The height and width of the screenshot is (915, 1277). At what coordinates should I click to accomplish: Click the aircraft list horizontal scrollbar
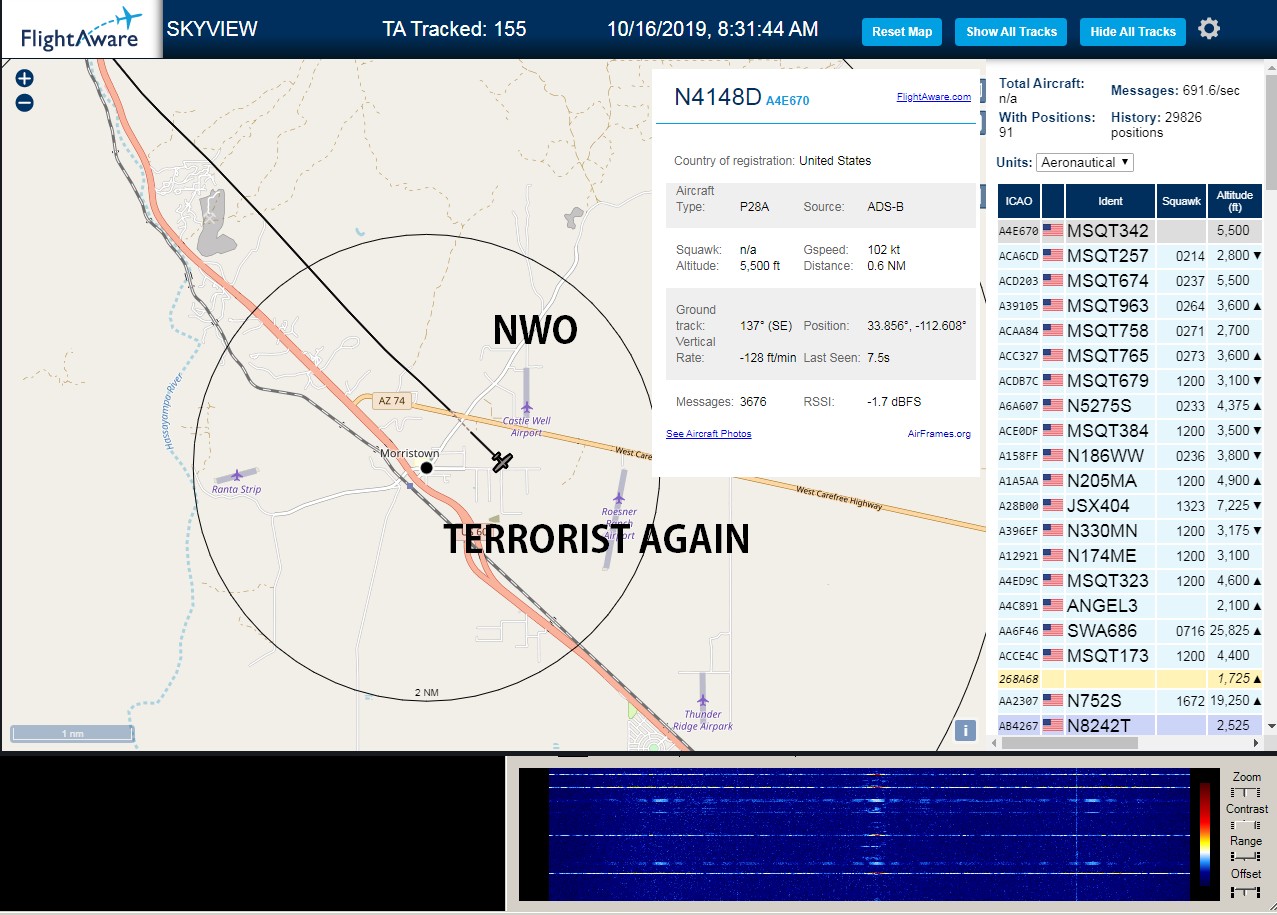point(1068,743)
